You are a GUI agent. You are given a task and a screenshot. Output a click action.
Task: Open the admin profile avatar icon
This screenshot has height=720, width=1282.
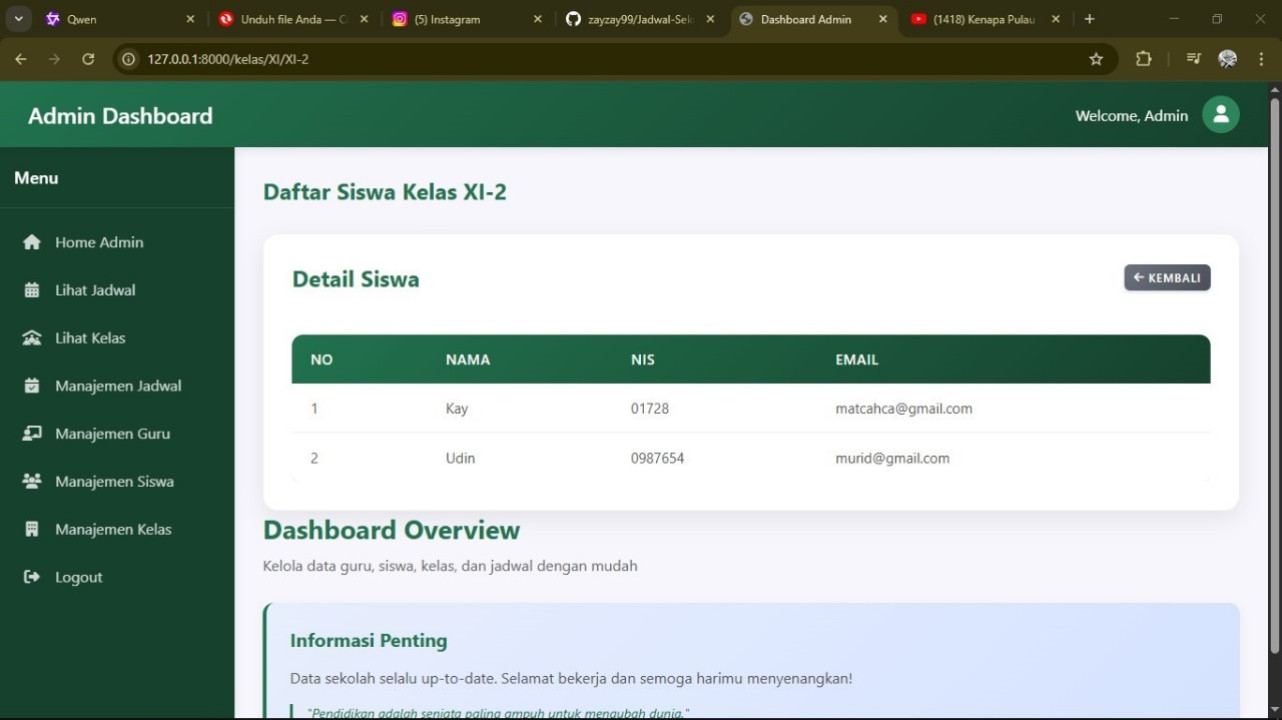pos(1220,115)
